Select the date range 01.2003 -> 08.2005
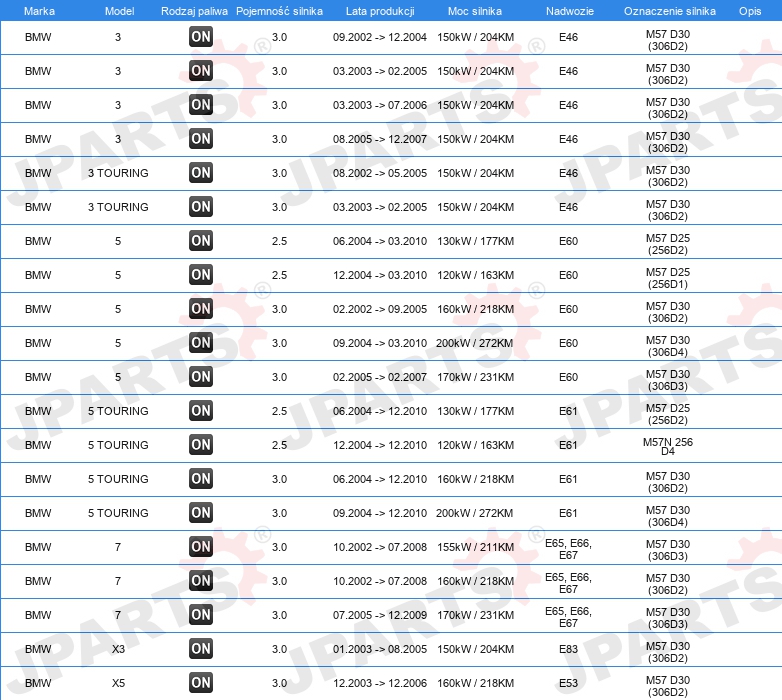 [x=380, y=649]
